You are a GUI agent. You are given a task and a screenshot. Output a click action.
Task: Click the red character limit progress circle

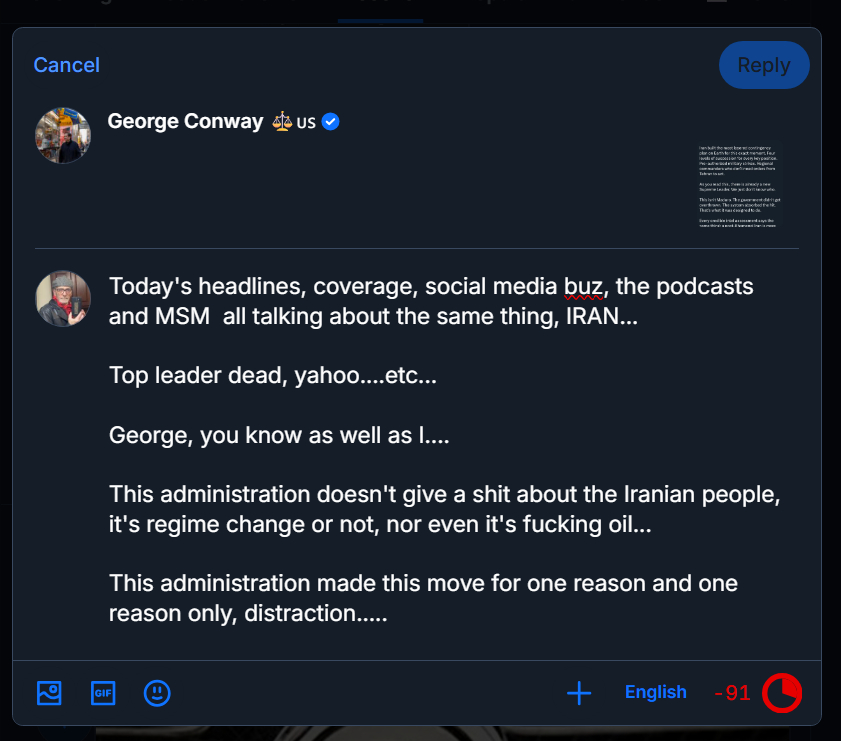point(782,693)
